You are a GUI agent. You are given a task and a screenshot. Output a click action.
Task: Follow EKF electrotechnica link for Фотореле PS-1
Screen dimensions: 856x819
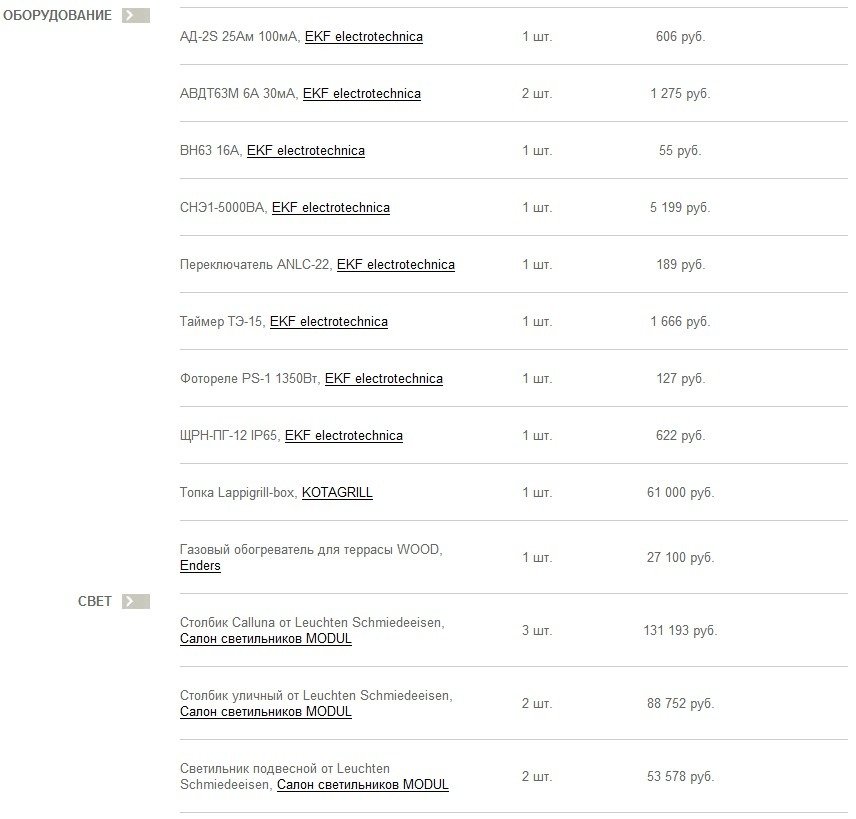click(383, 379)
